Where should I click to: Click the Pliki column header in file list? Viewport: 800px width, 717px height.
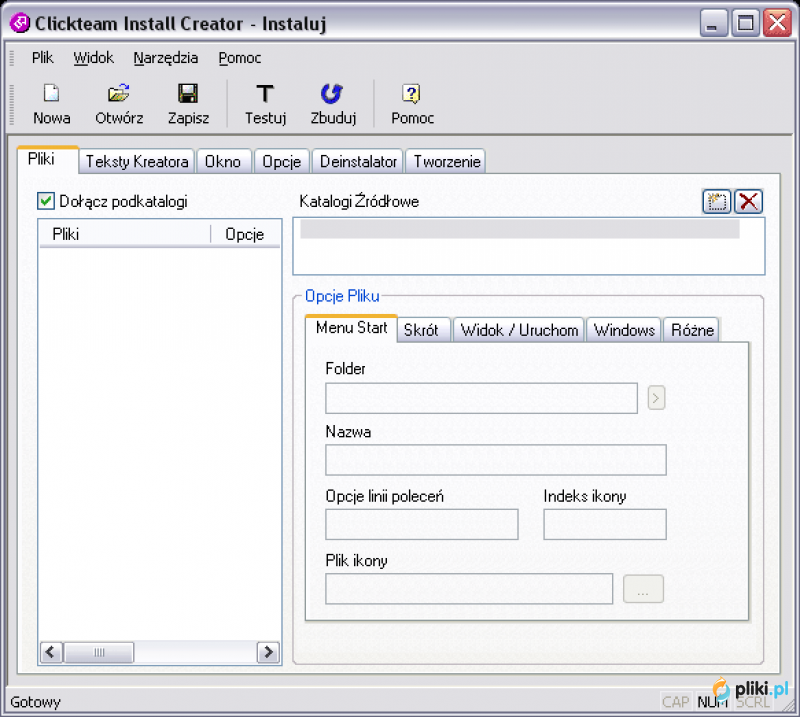click(x=125, y=234)
